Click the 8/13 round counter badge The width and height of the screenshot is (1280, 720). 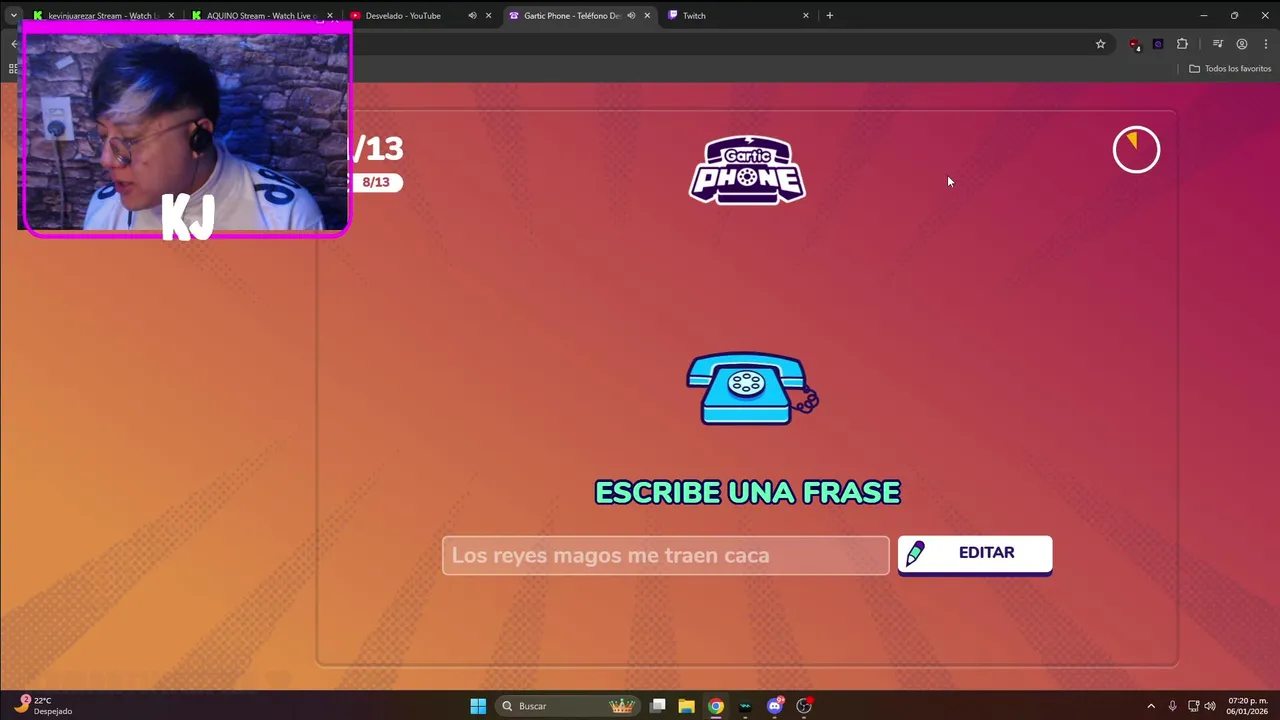pos(376,182)
